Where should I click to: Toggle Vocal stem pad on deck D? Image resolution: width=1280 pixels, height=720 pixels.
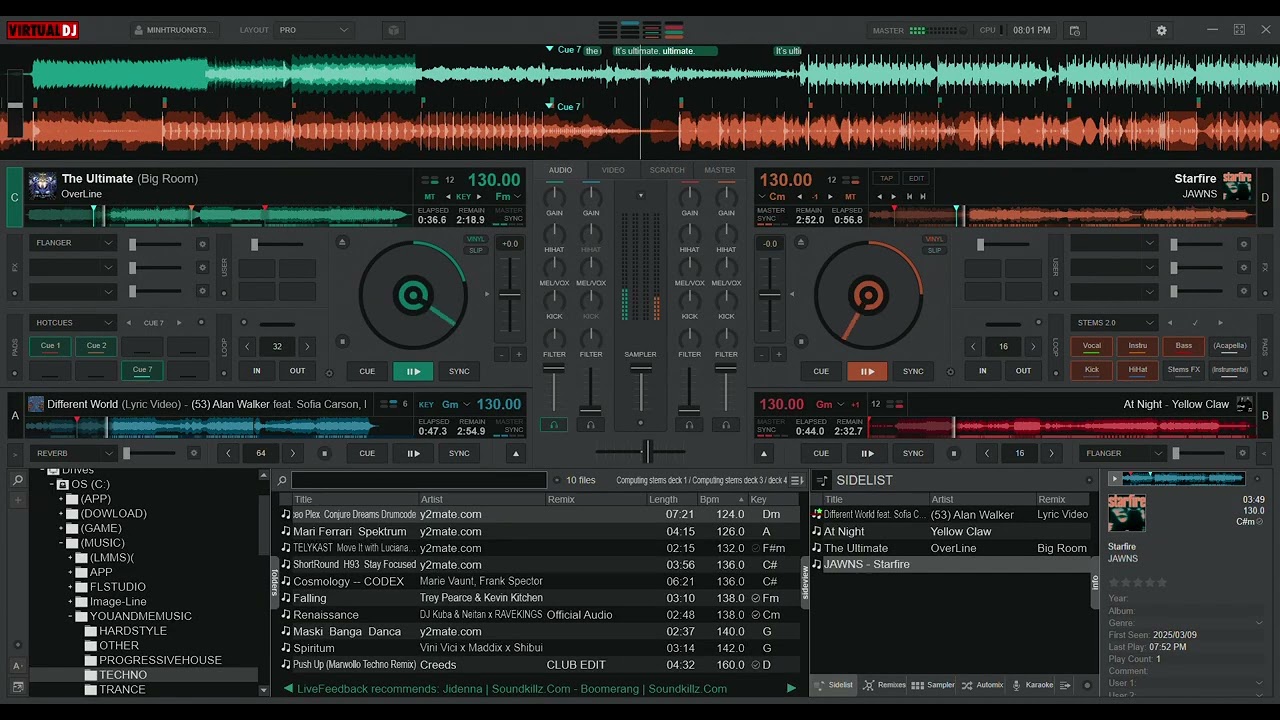pyautogui.click(x=1092, y=346)
